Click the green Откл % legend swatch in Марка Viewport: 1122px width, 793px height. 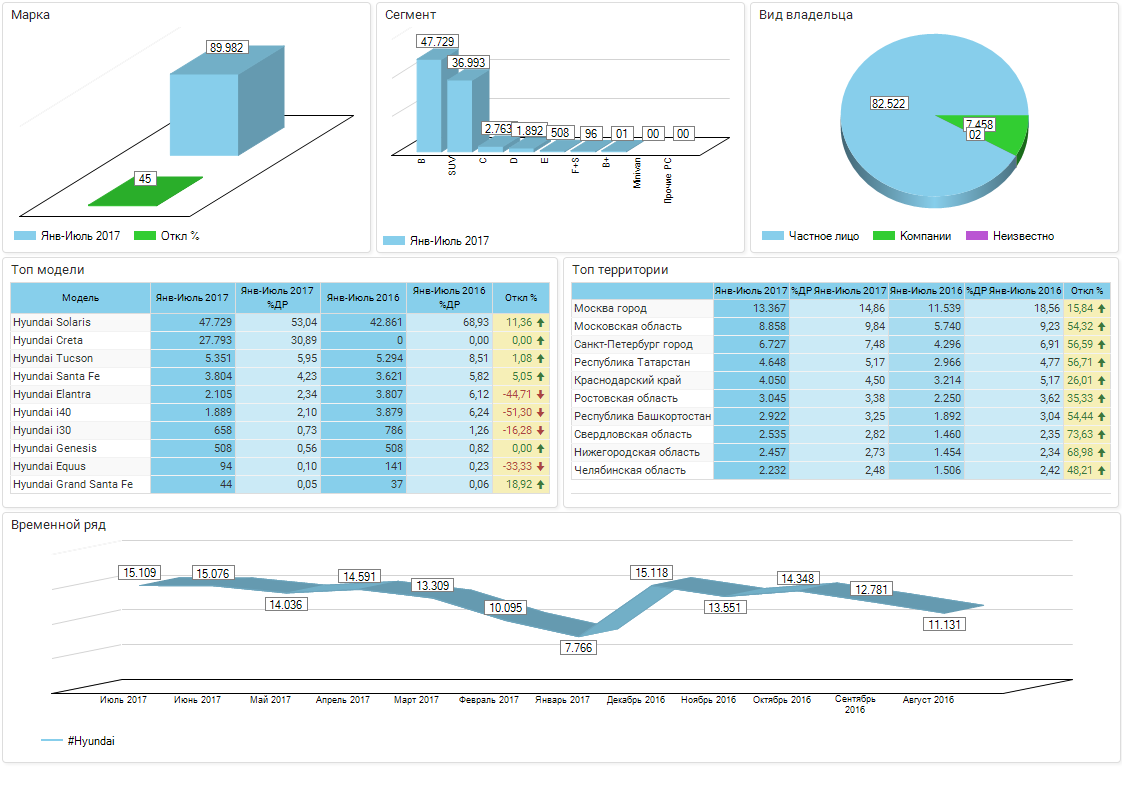point(145,236)
